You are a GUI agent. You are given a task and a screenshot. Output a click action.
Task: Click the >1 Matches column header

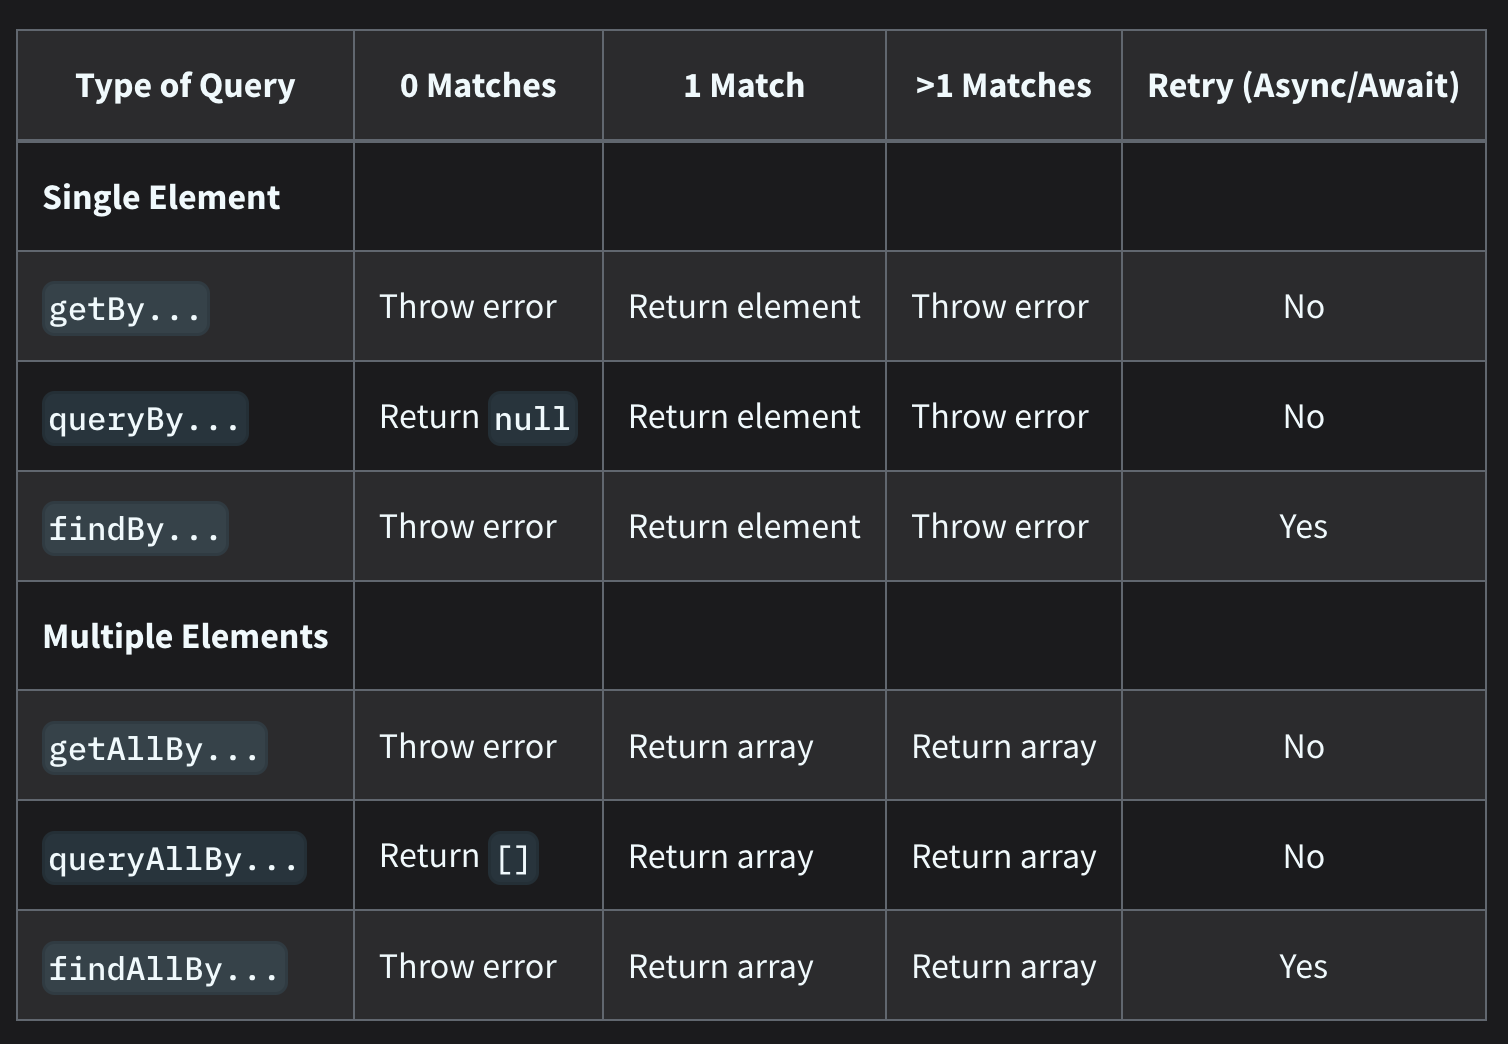click(1003, 86)
